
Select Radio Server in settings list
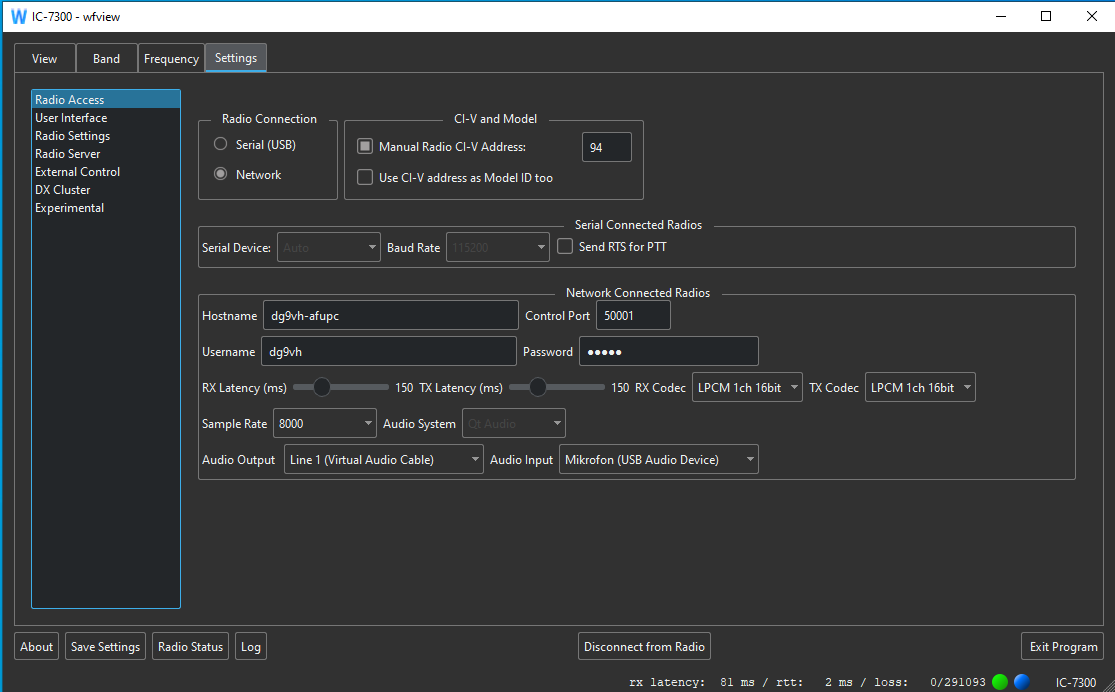[68, 154]
